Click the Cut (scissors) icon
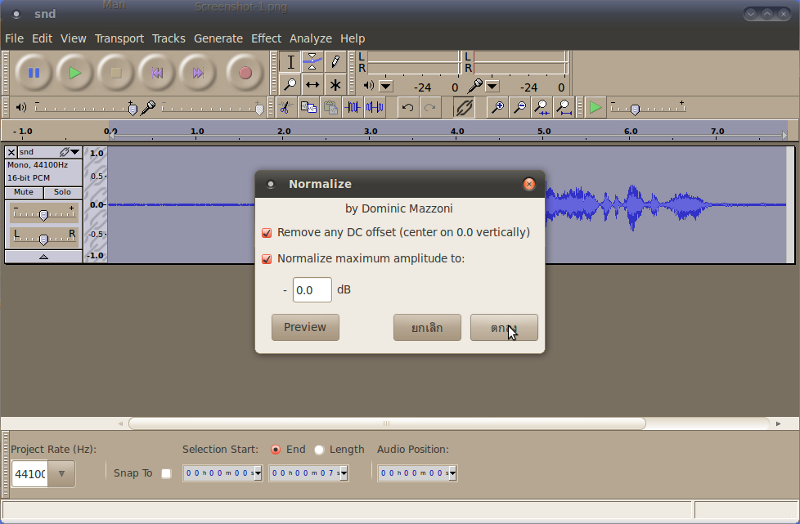Screen dimensions: 800x524 tap(285, 108)
